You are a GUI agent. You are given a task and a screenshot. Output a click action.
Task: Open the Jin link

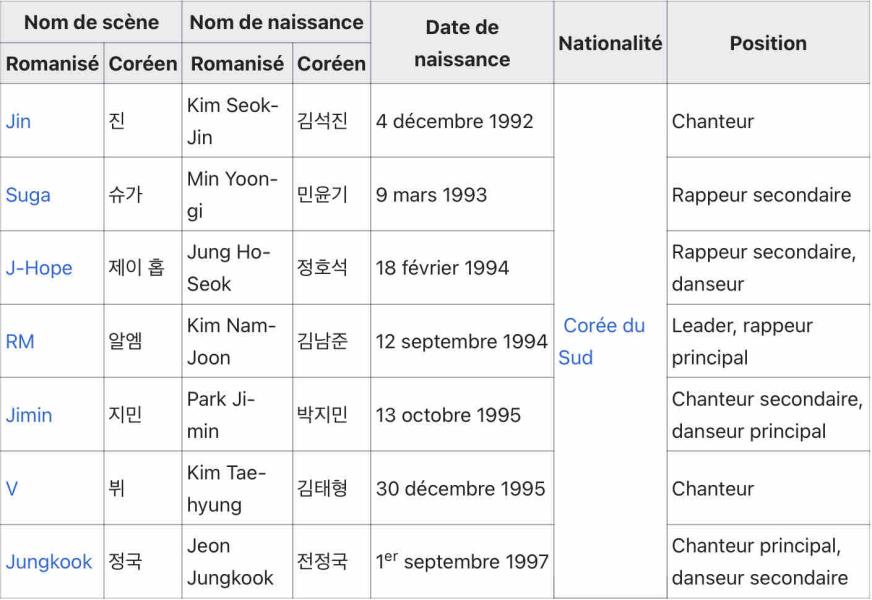18,121
